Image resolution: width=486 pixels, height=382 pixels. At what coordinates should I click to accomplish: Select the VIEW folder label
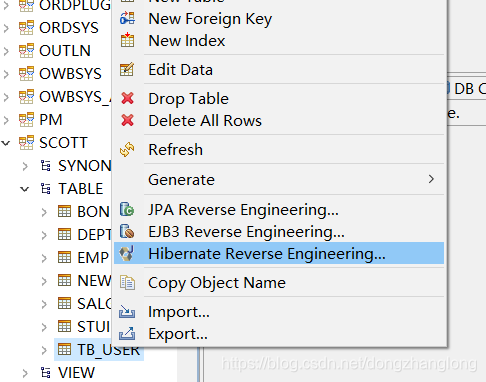pos(76,373)
